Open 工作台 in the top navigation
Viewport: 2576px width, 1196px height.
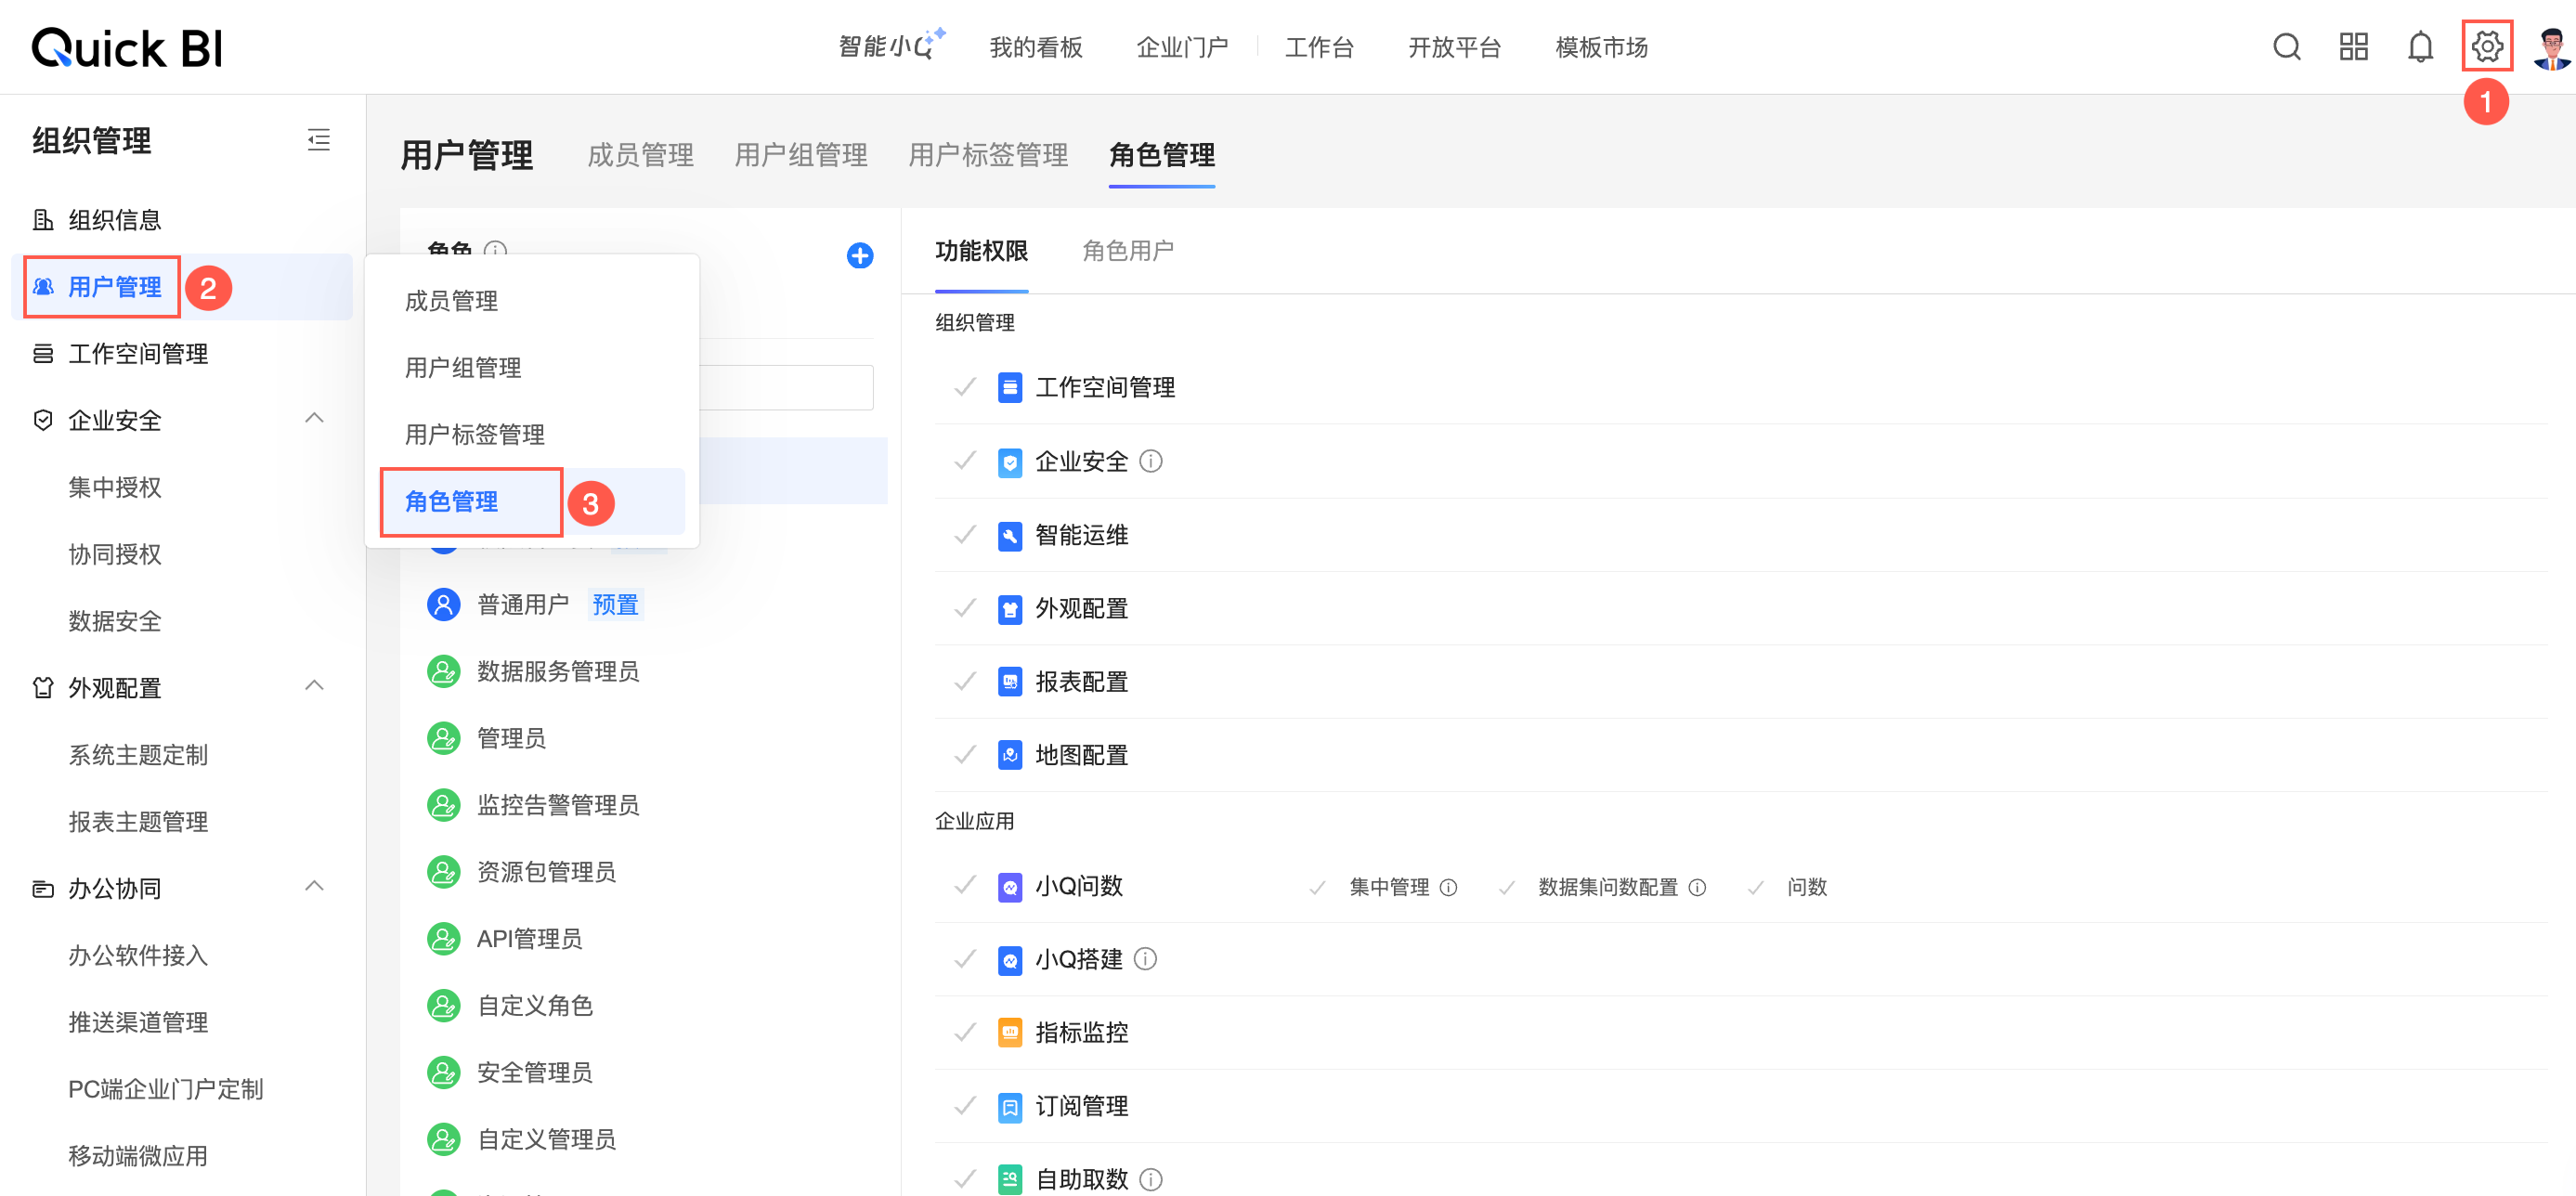pos(1318,47)
